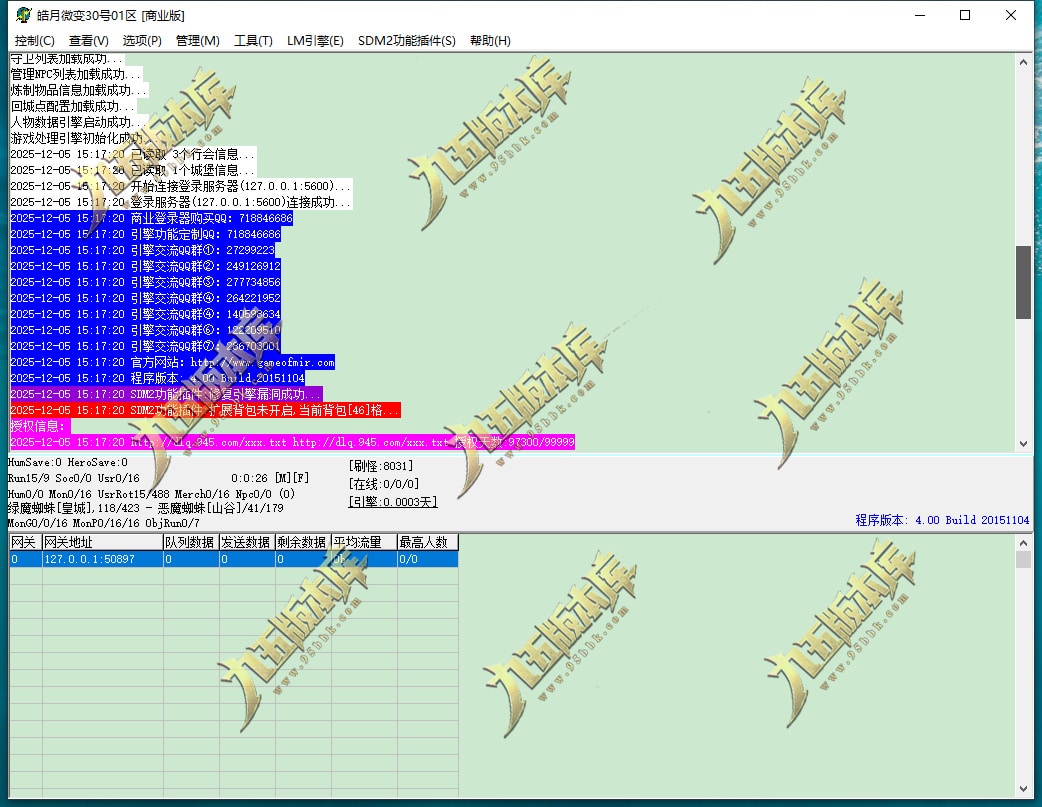Open the 选项(P) menu

tap(142, 41)
